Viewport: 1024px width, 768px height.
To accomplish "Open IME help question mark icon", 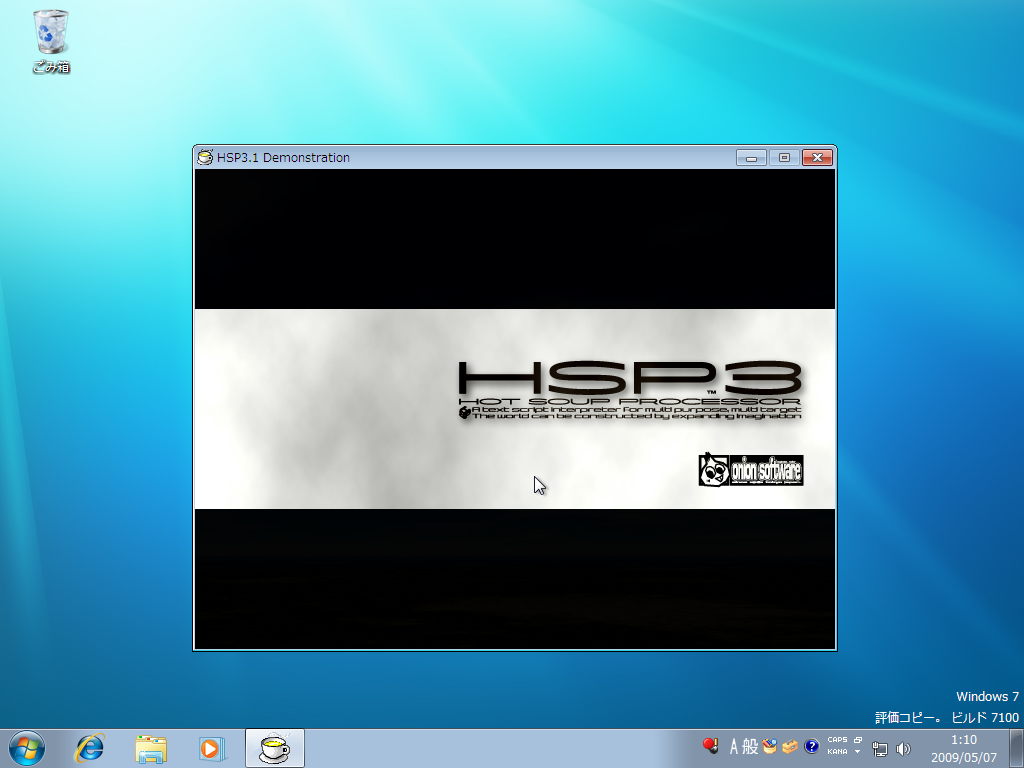I will click(811, 746).
